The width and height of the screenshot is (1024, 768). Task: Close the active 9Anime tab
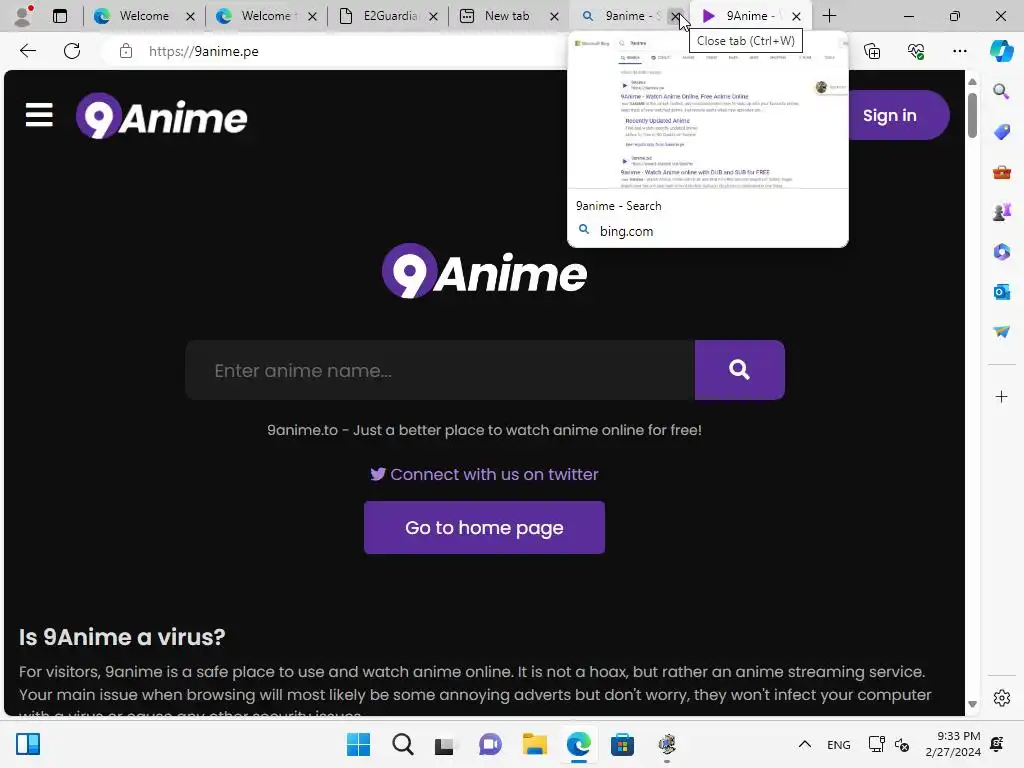tap(796, 16)
